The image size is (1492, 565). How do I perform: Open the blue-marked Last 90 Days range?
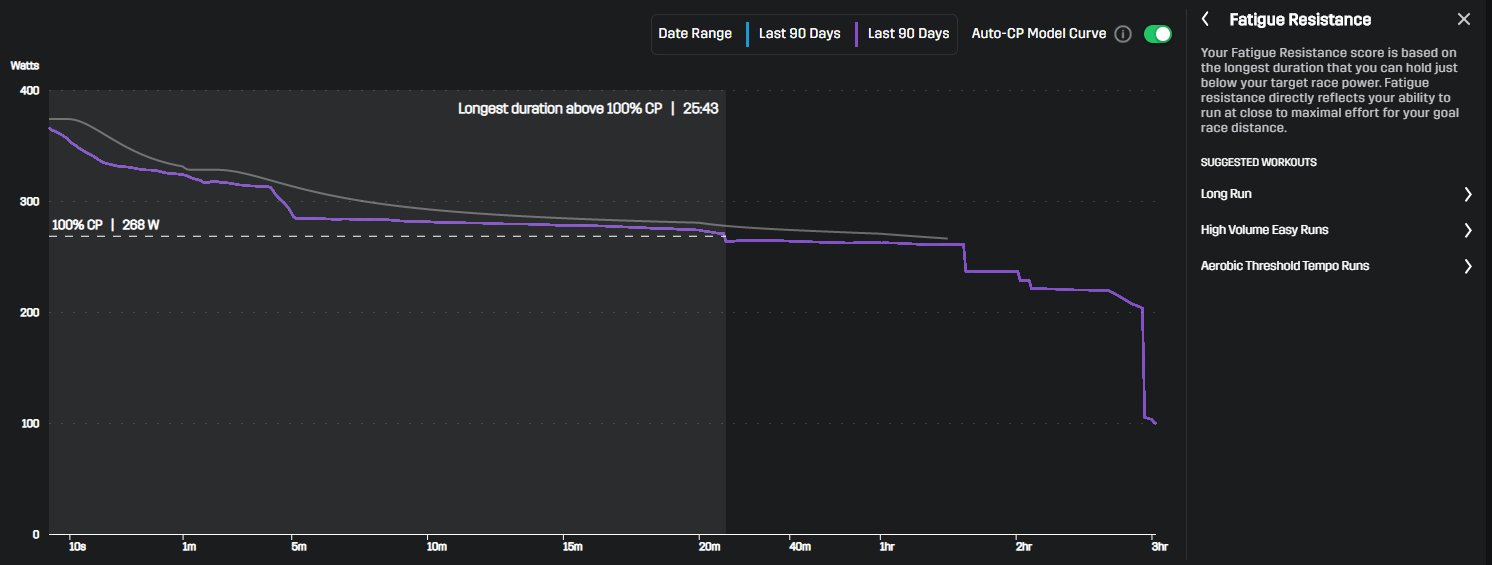(799, 34)
